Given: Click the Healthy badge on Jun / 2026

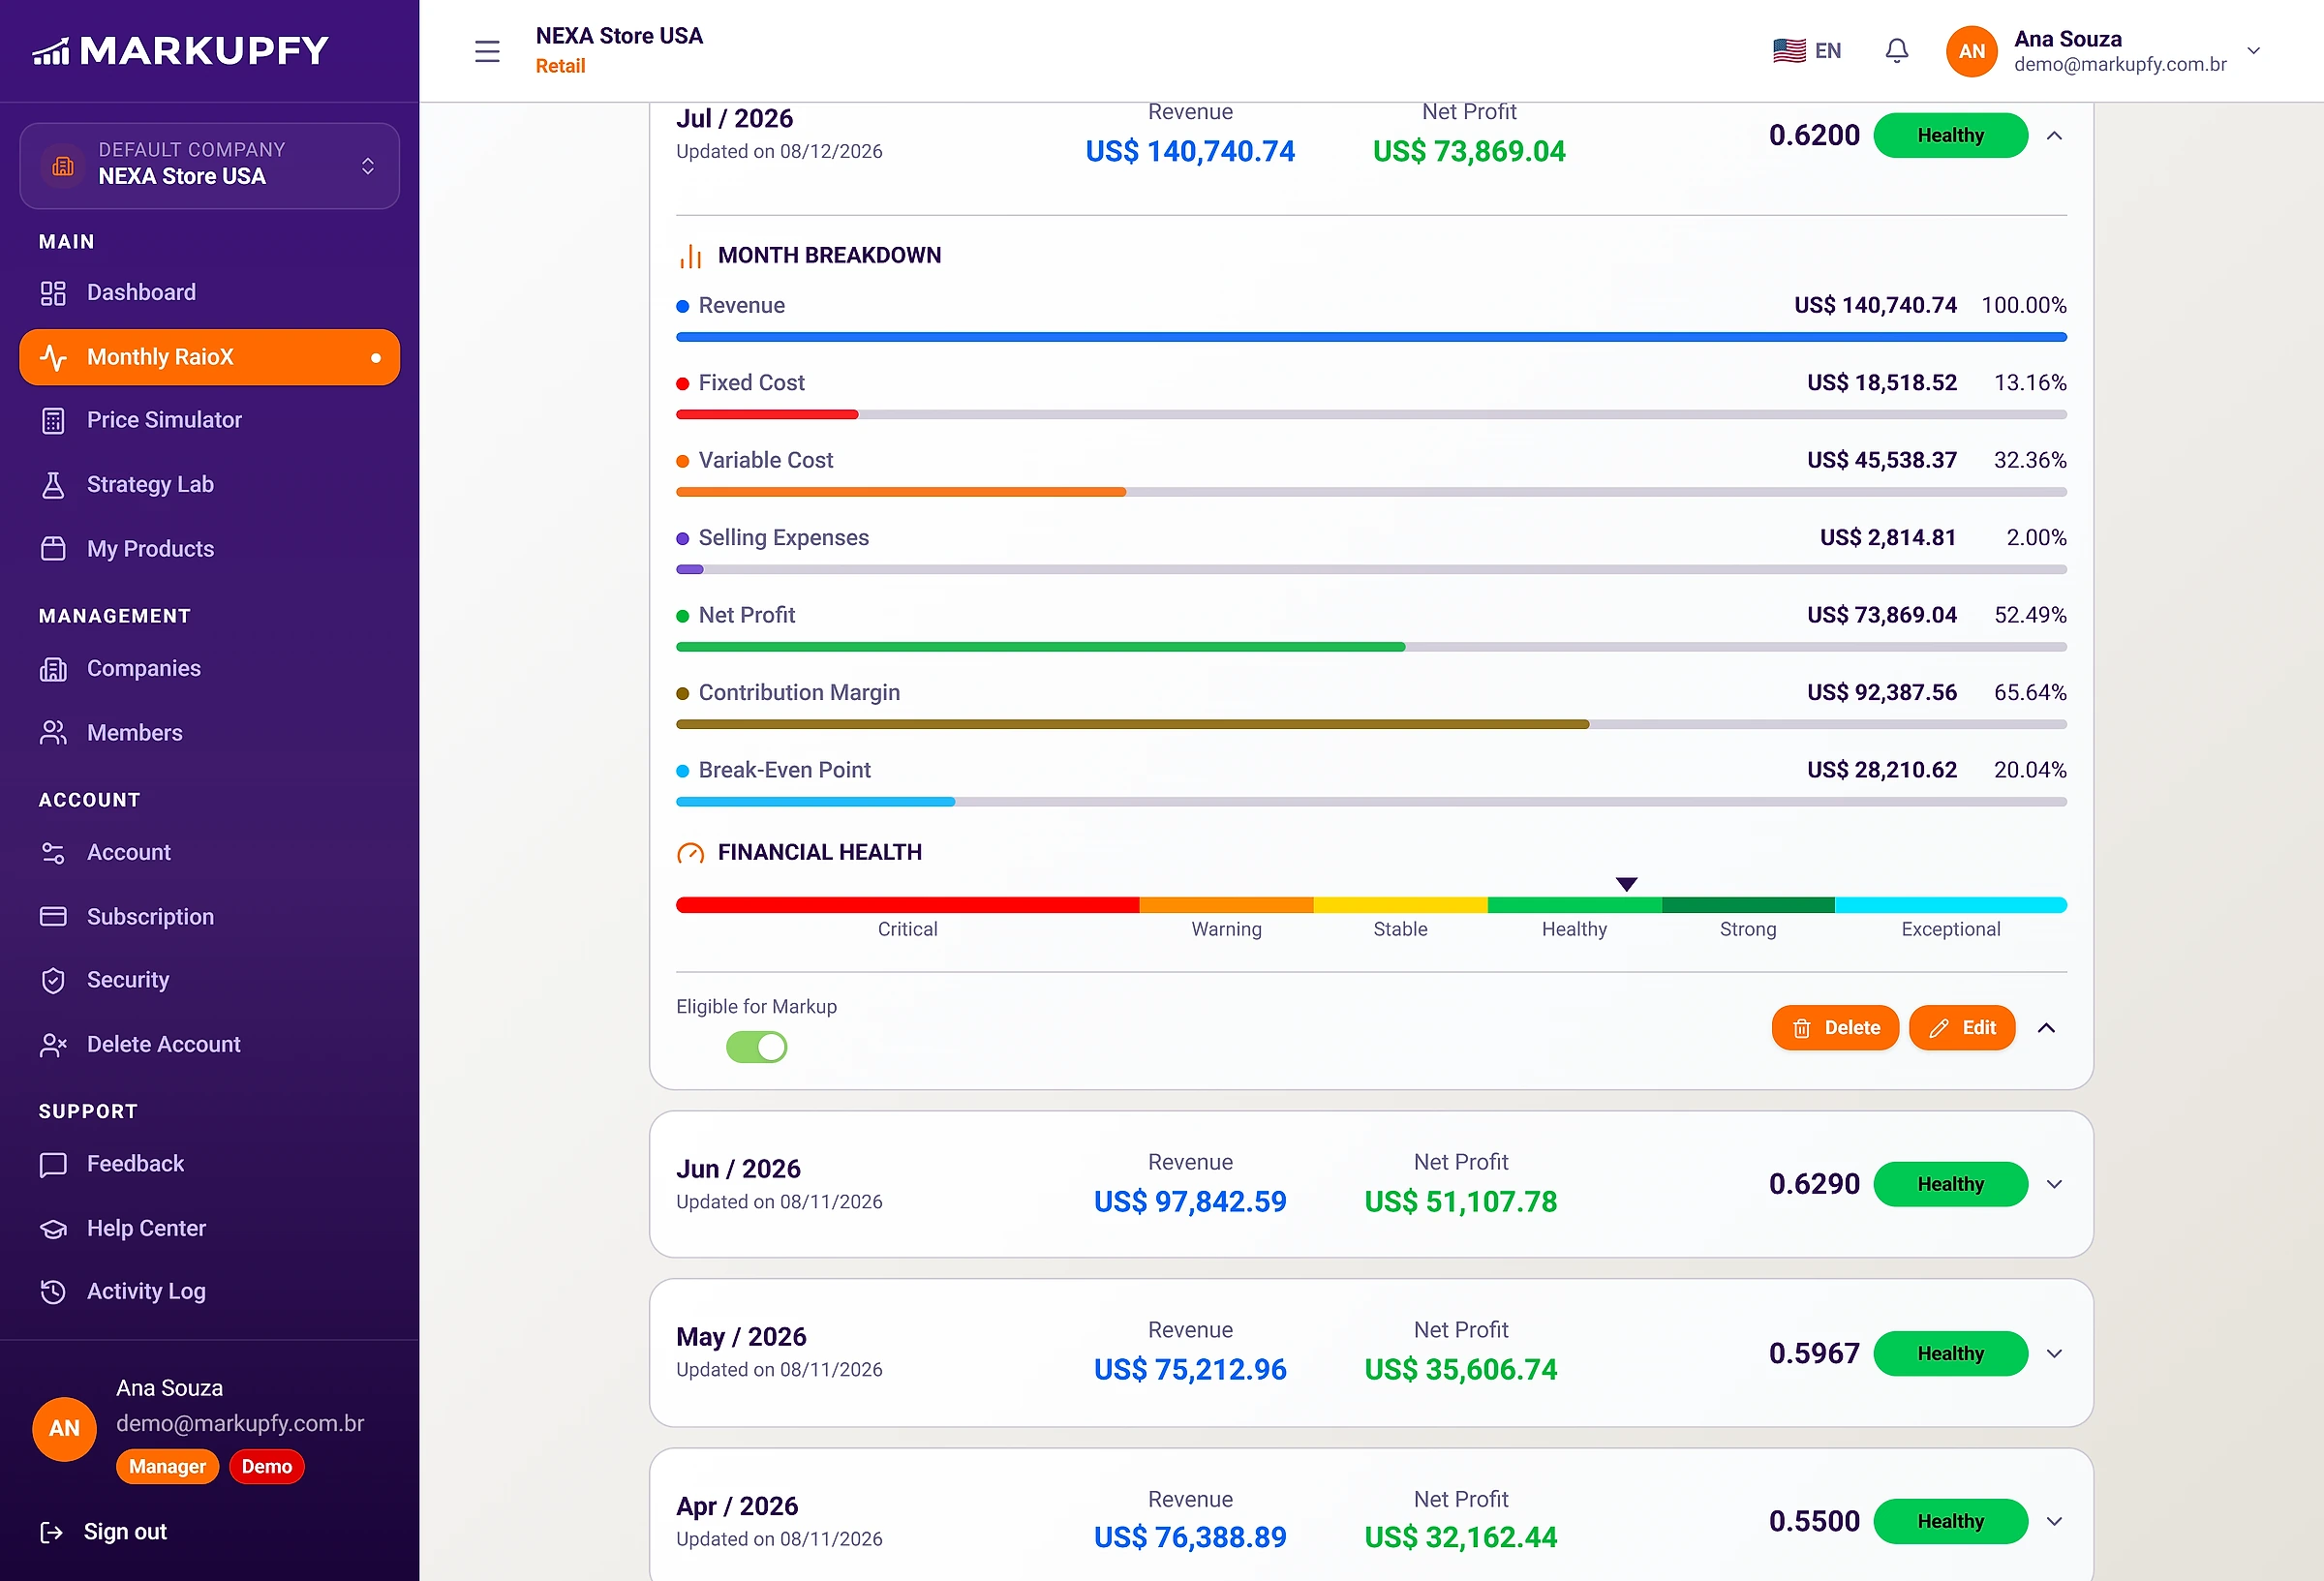Looking at the screenshot, I should click(x=1950, y=1184).
